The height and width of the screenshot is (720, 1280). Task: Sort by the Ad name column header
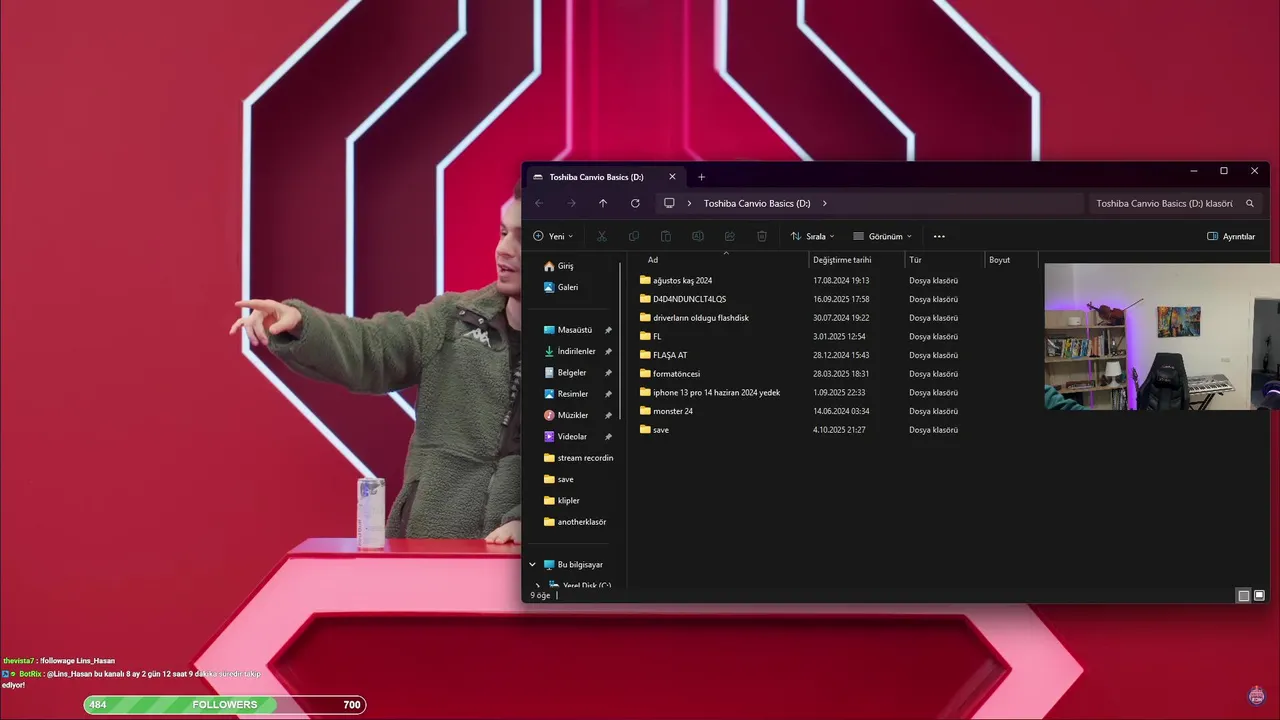653,260
